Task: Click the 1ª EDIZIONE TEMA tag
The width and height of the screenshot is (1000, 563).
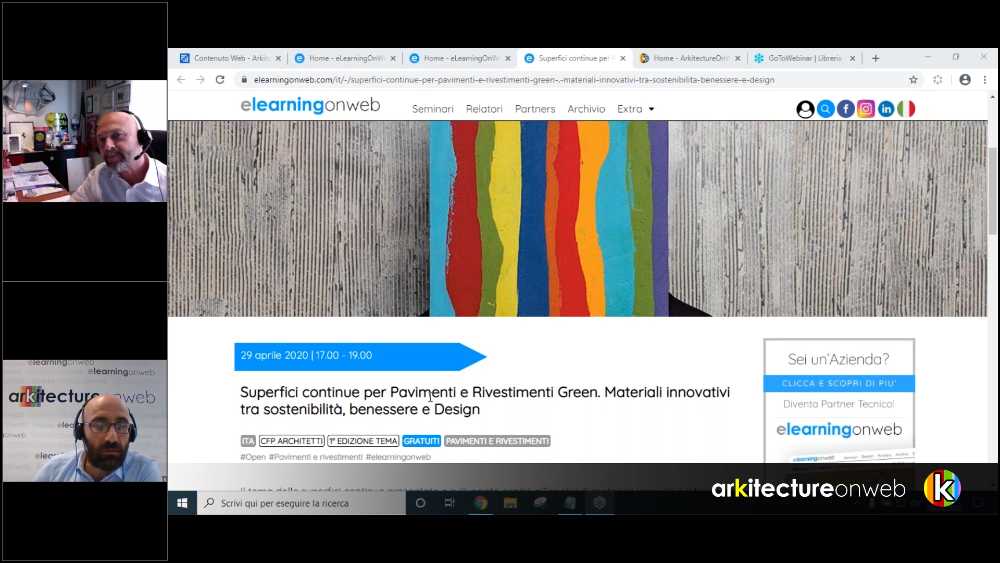Action: [363, 441]
